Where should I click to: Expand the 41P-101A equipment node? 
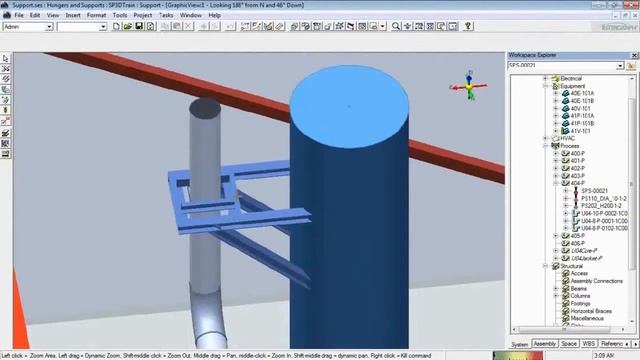556,116
